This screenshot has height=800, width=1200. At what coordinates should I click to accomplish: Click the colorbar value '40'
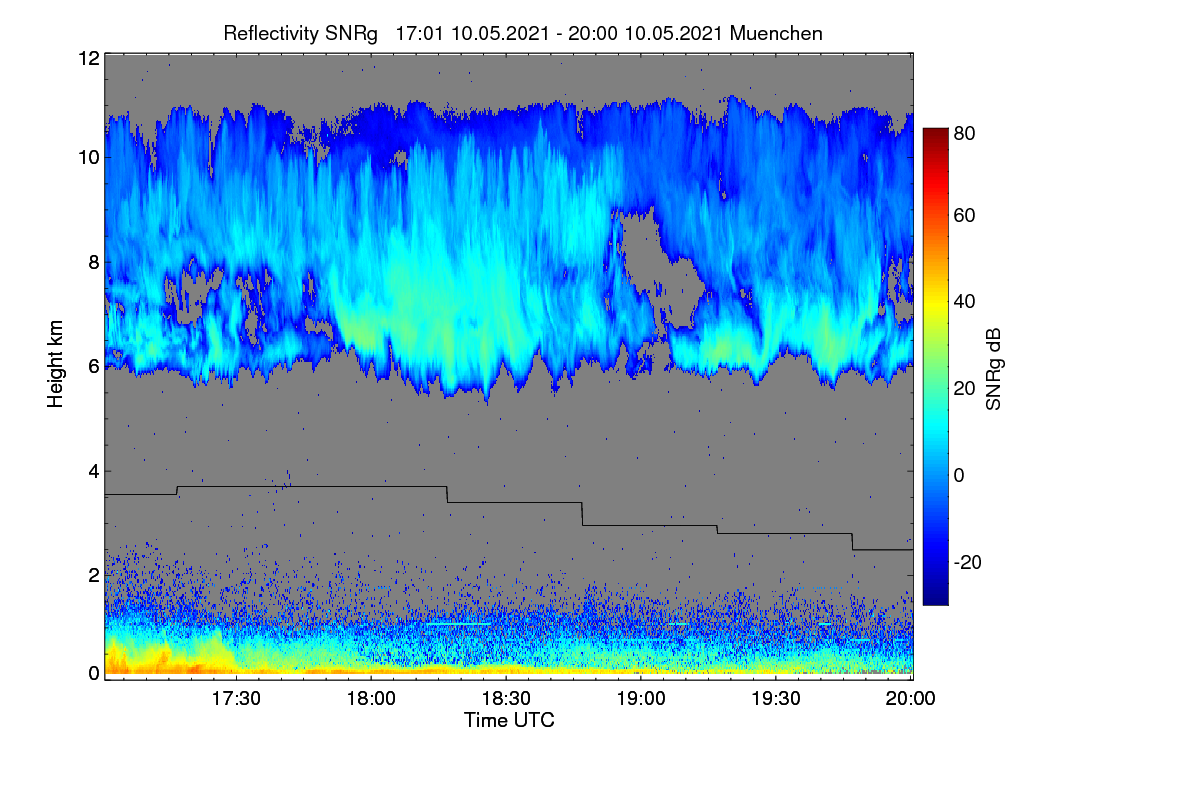point(964,302)
